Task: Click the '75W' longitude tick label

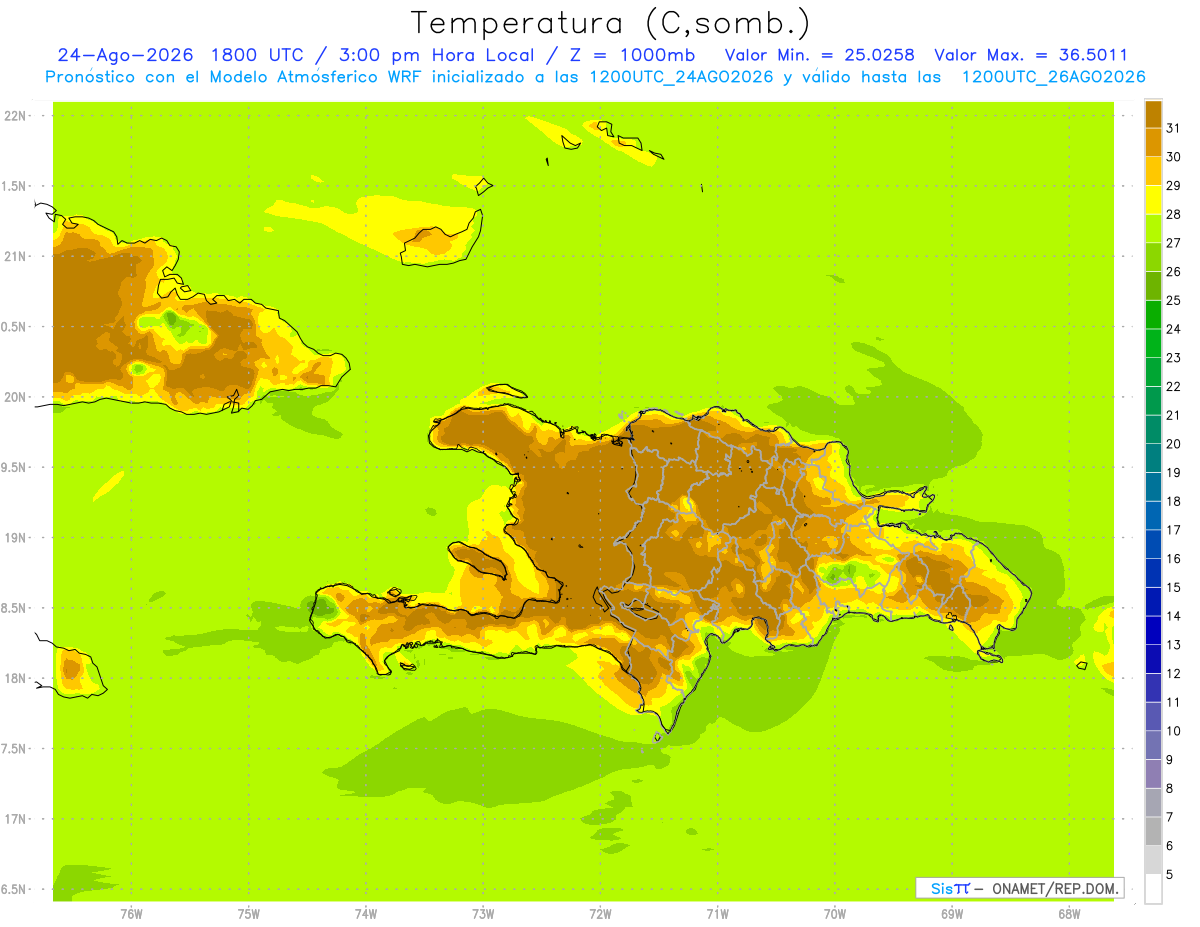Action: 249,914
